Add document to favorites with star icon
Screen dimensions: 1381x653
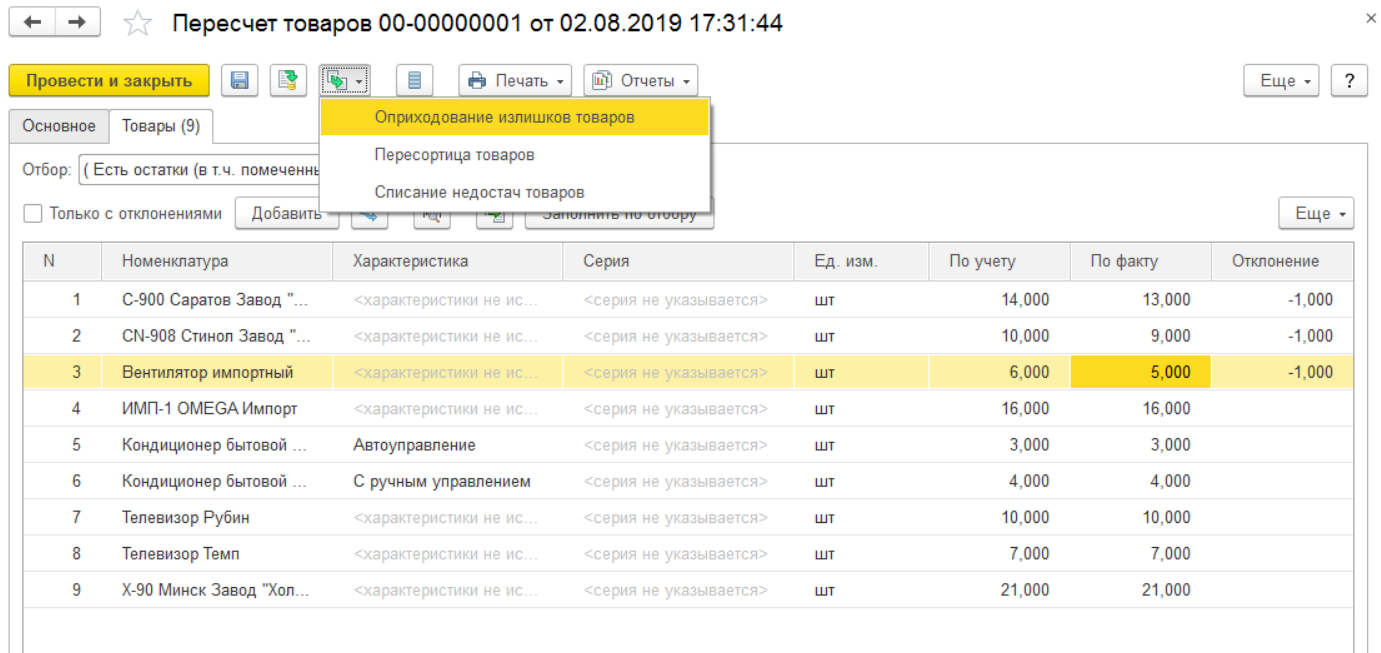coord(137,24)
